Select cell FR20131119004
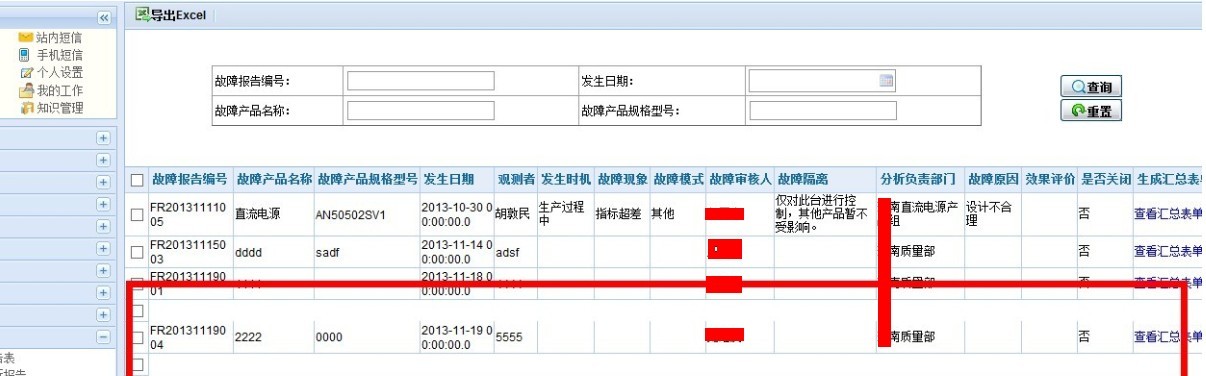Screen dimensions: 1206x376 tap(189, 337)
